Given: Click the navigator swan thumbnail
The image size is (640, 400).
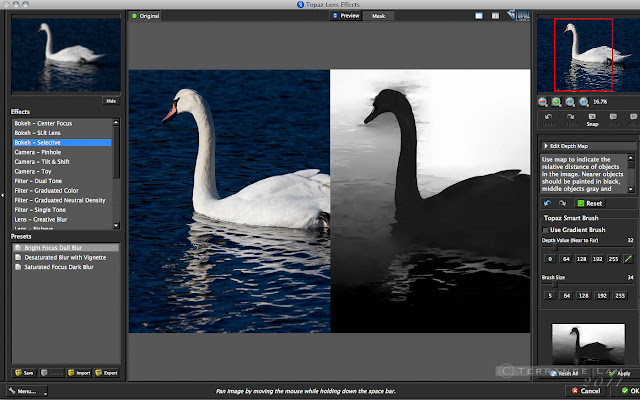Looking at the screenshot, I should pyautogui.click(x=588, y=55).
